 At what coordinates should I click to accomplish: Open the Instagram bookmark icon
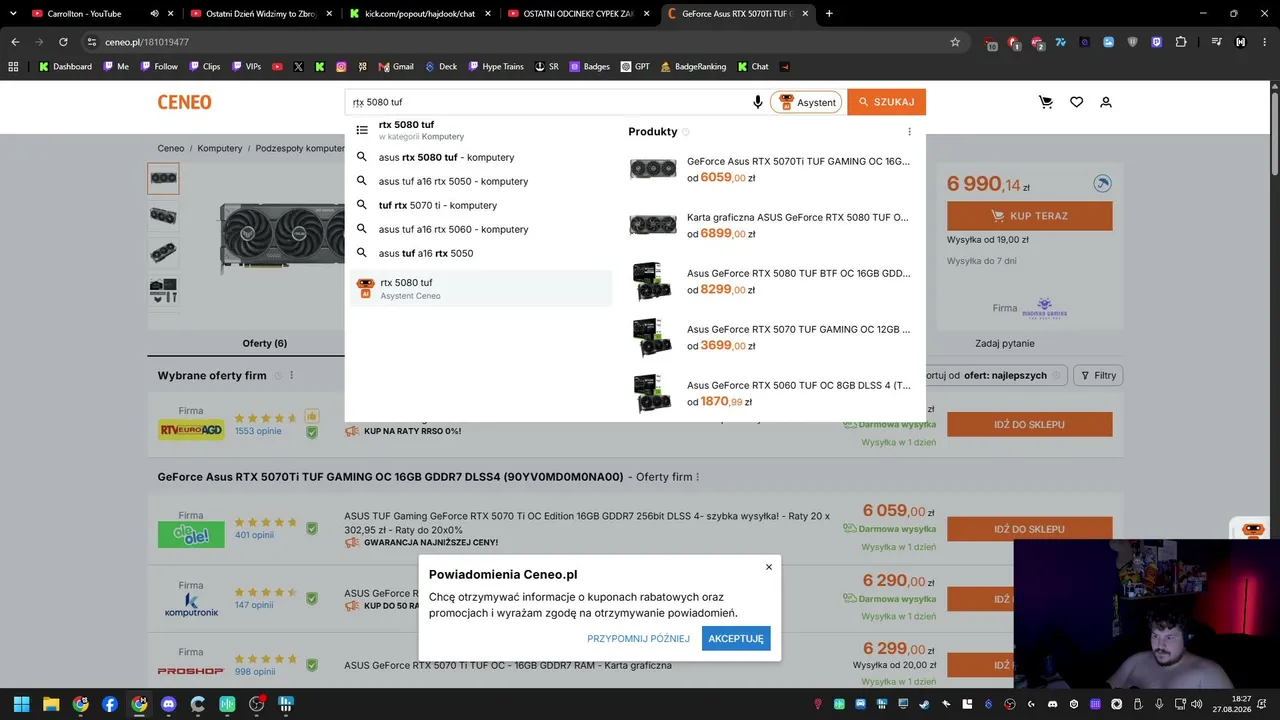pyautogui.click(x=341, y=67)
